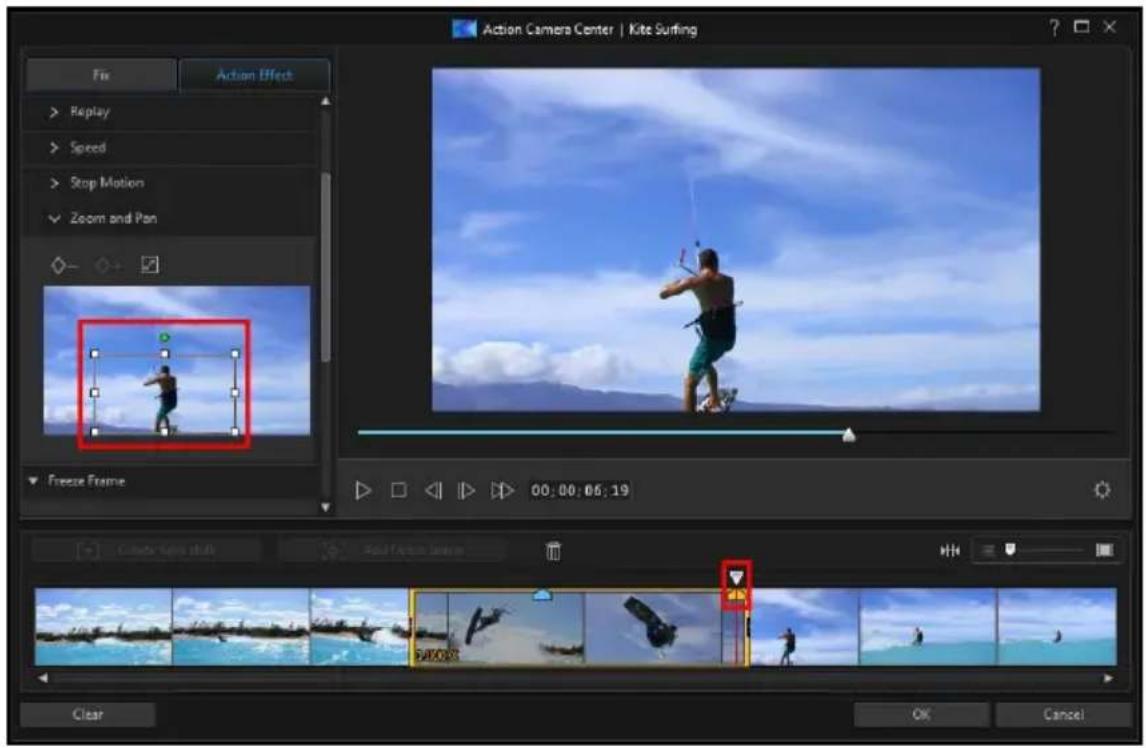Click the main video preview
Viewport: 1146px width, 748px height.
click(x=735, y=240)
